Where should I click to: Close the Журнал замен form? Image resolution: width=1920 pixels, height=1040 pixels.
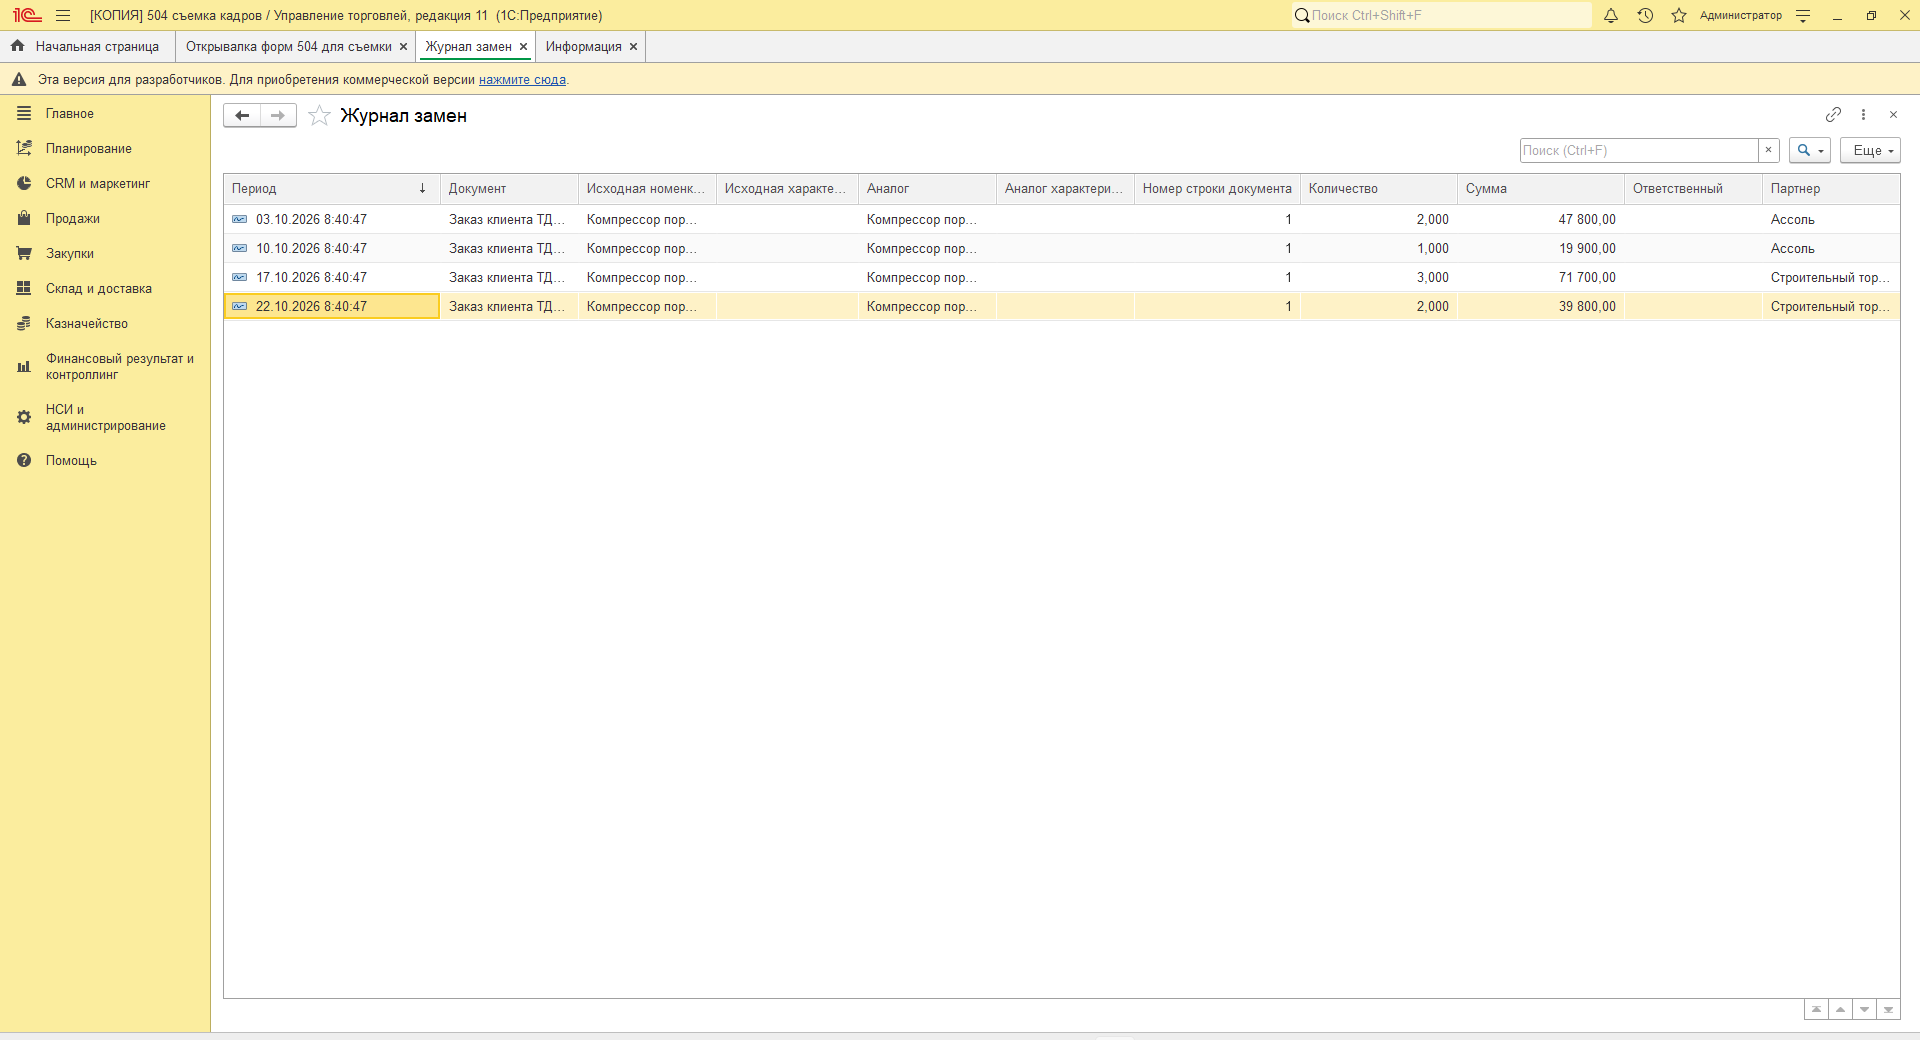tap(1893, 115)
